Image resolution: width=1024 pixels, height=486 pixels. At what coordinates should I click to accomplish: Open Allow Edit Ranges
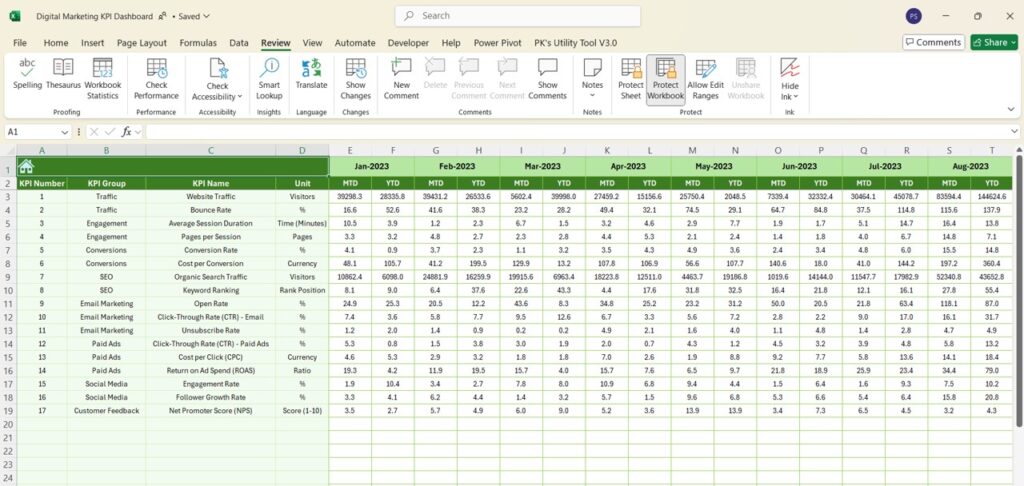pos(705,78)
